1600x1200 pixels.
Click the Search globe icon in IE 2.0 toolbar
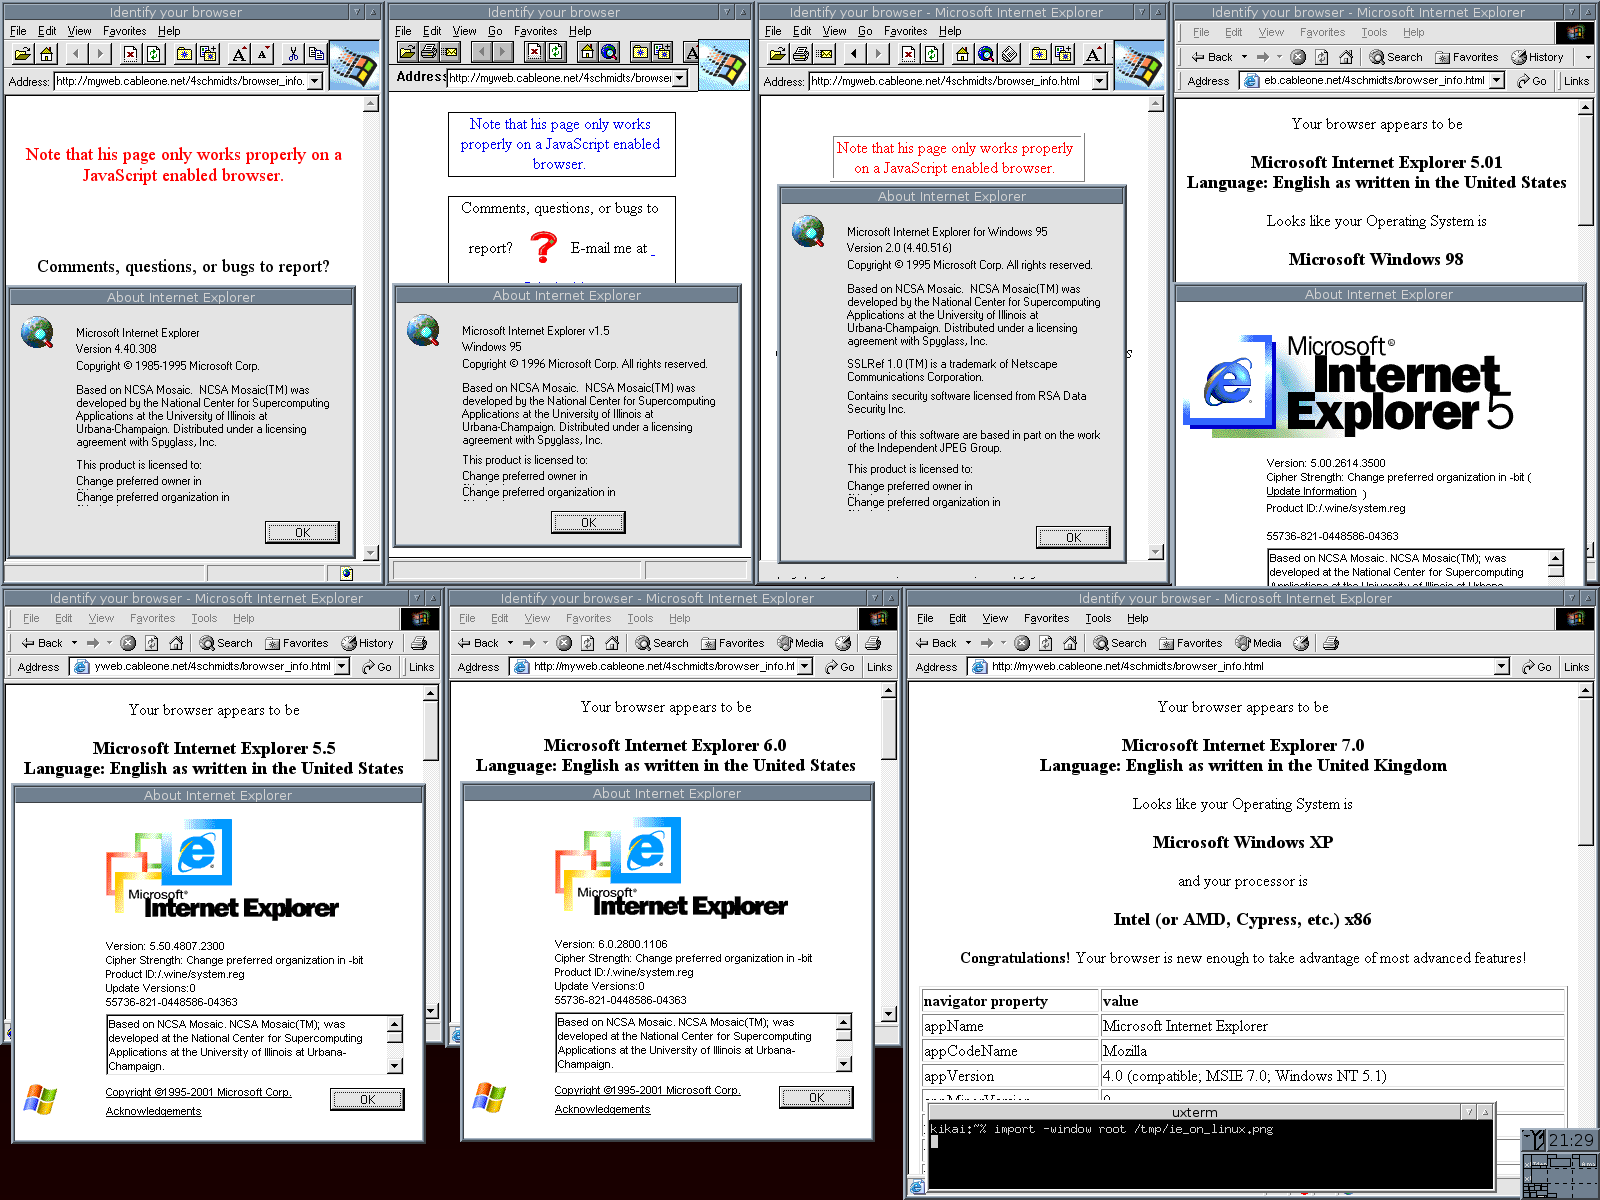tap(986, 54)
